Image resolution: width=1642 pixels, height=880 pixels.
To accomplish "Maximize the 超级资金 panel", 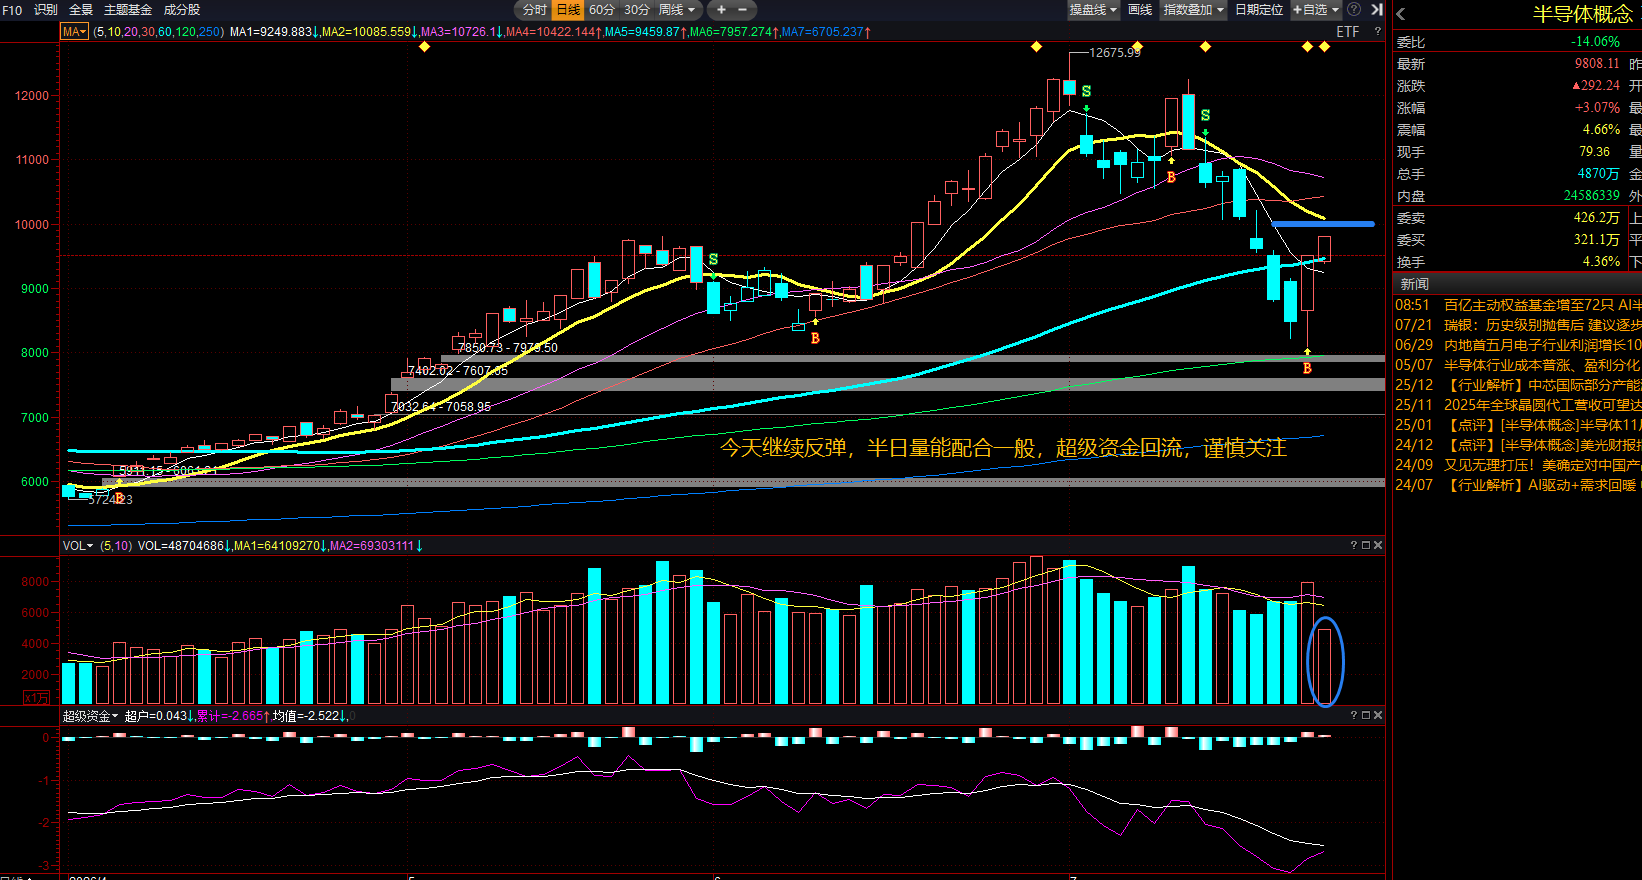I will 1366,715.
